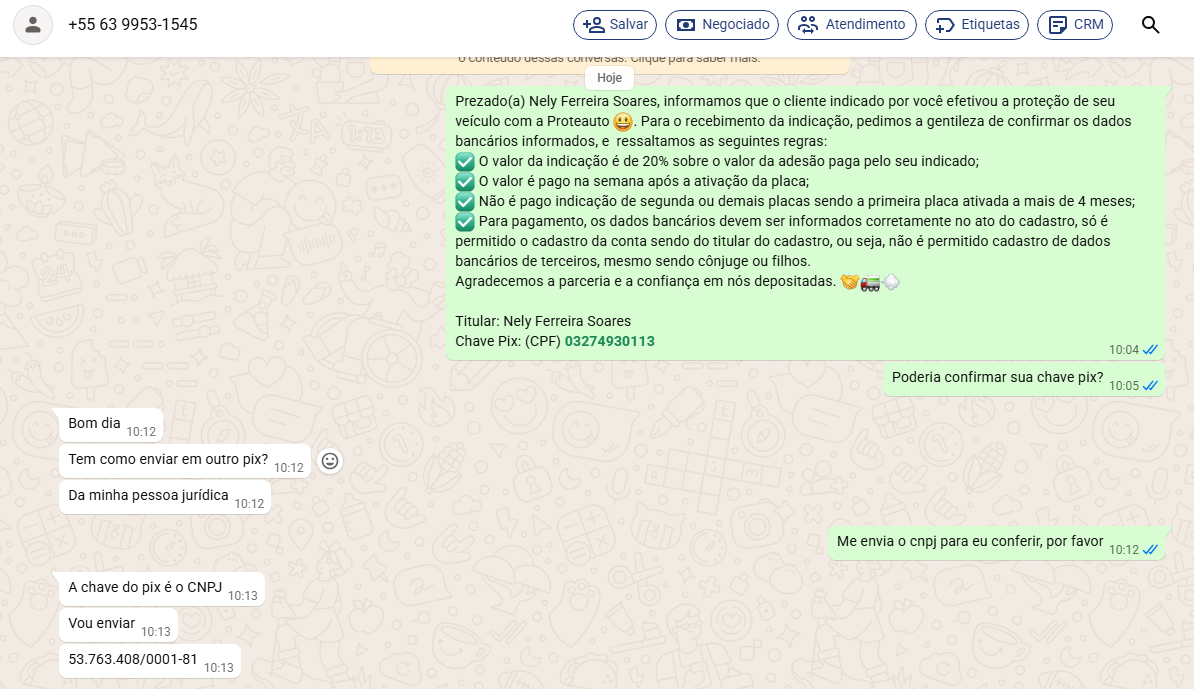
Task: Click the encryption notice banner
Action: (x=609, y=60)
